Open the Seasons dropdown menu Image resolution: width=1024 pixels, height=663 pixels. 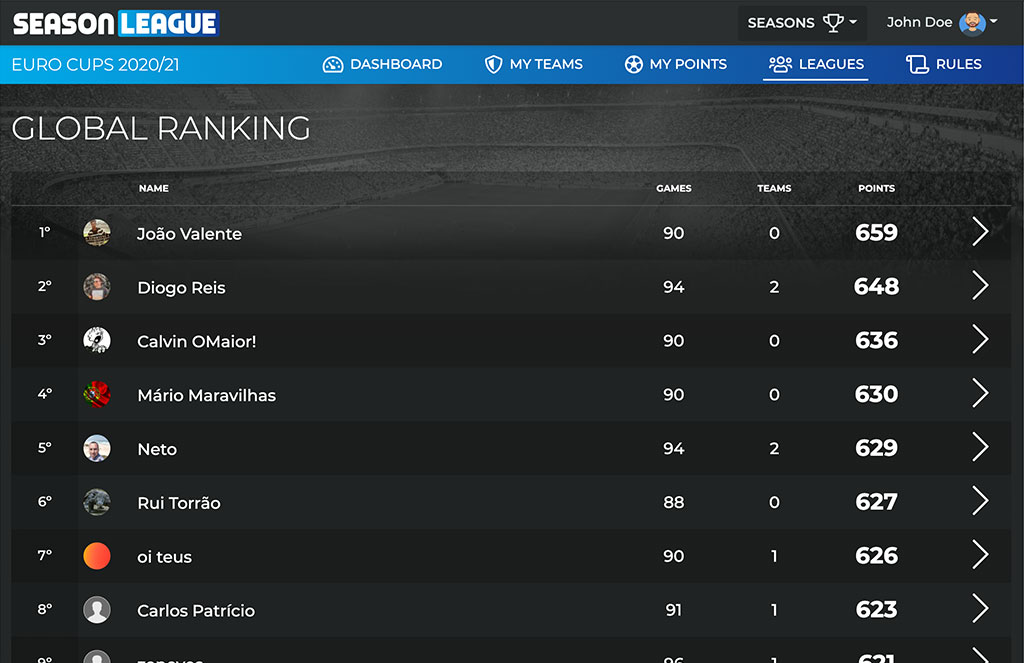tap(802, 22)
